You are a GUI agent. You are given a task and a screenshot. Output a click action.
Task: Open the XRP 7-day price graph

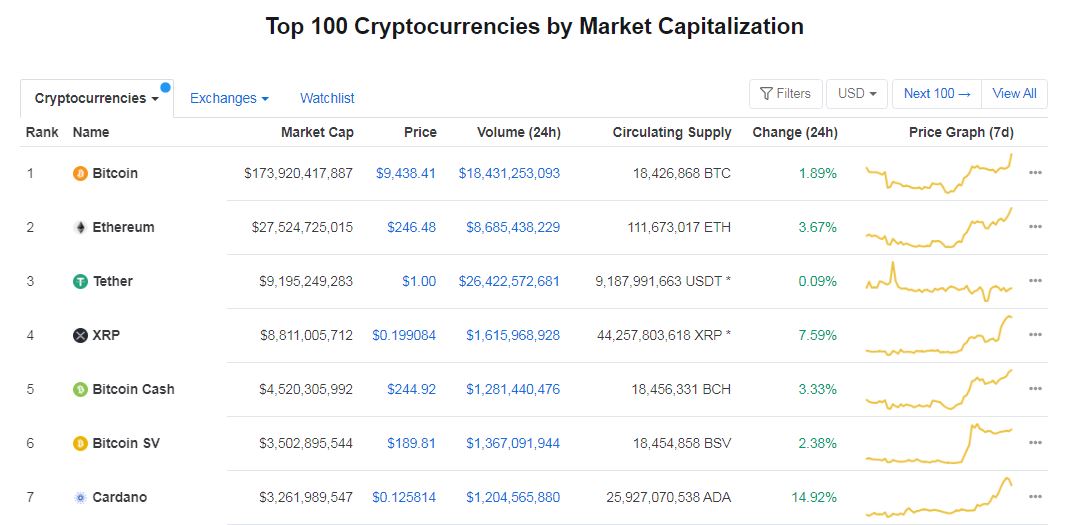coord(939,335)
